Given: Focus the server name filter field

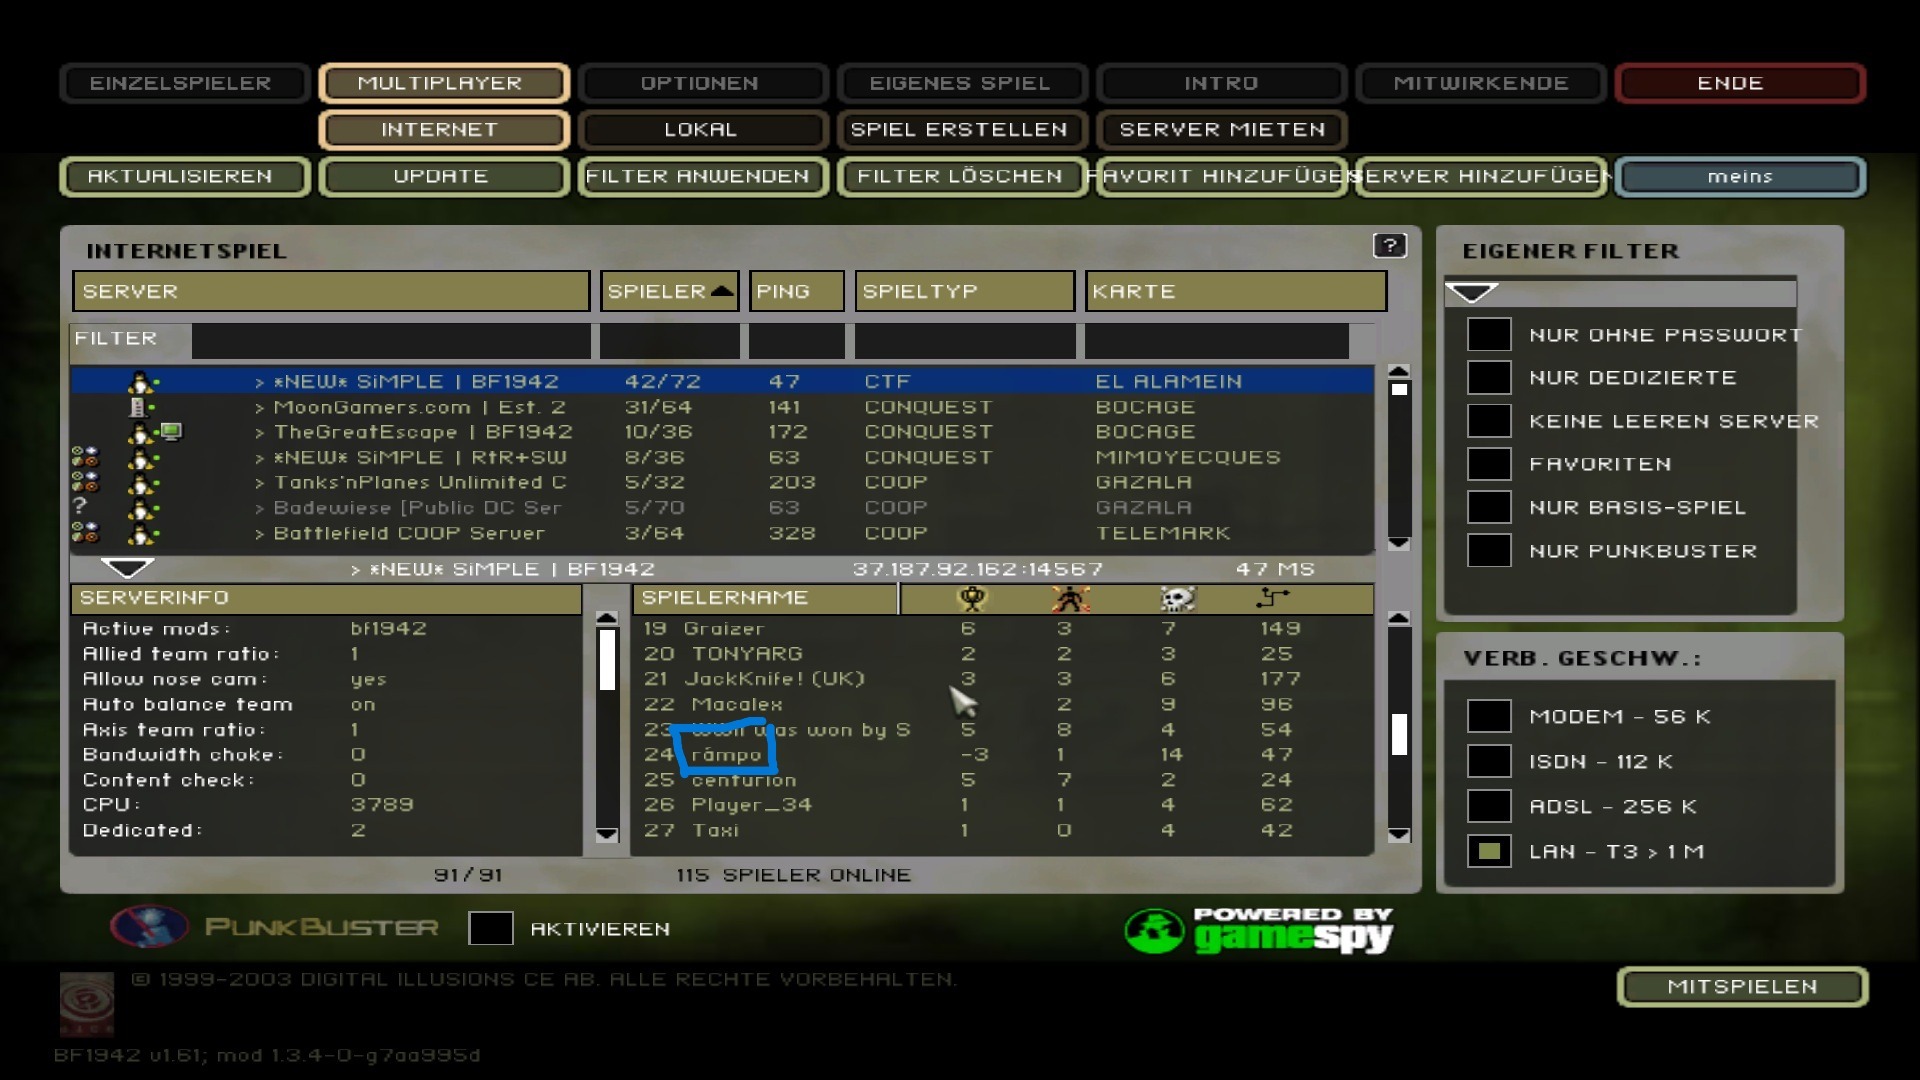Looking at the screenshot, I should pos(391,340).
